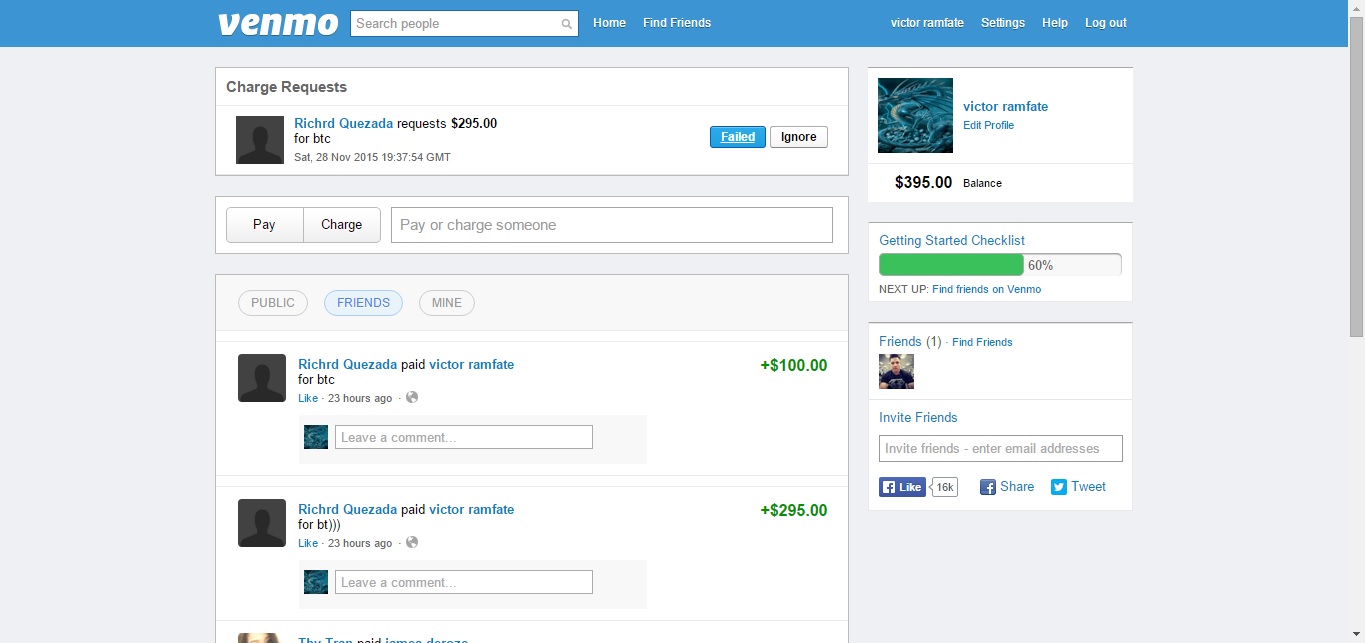This screenshot has height=643, width=1365.
Task: Click the Venmo logo
Action: [278, 23]
